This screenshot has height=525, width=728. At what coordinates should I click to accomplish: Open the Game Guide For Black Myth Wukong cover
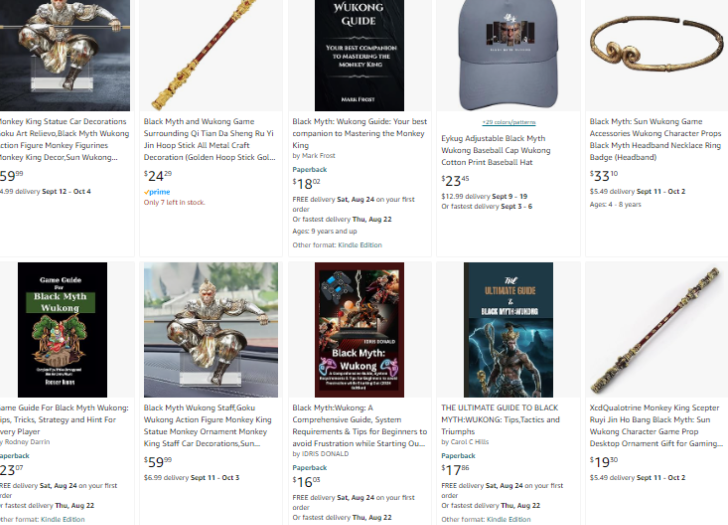pos(62,330)
